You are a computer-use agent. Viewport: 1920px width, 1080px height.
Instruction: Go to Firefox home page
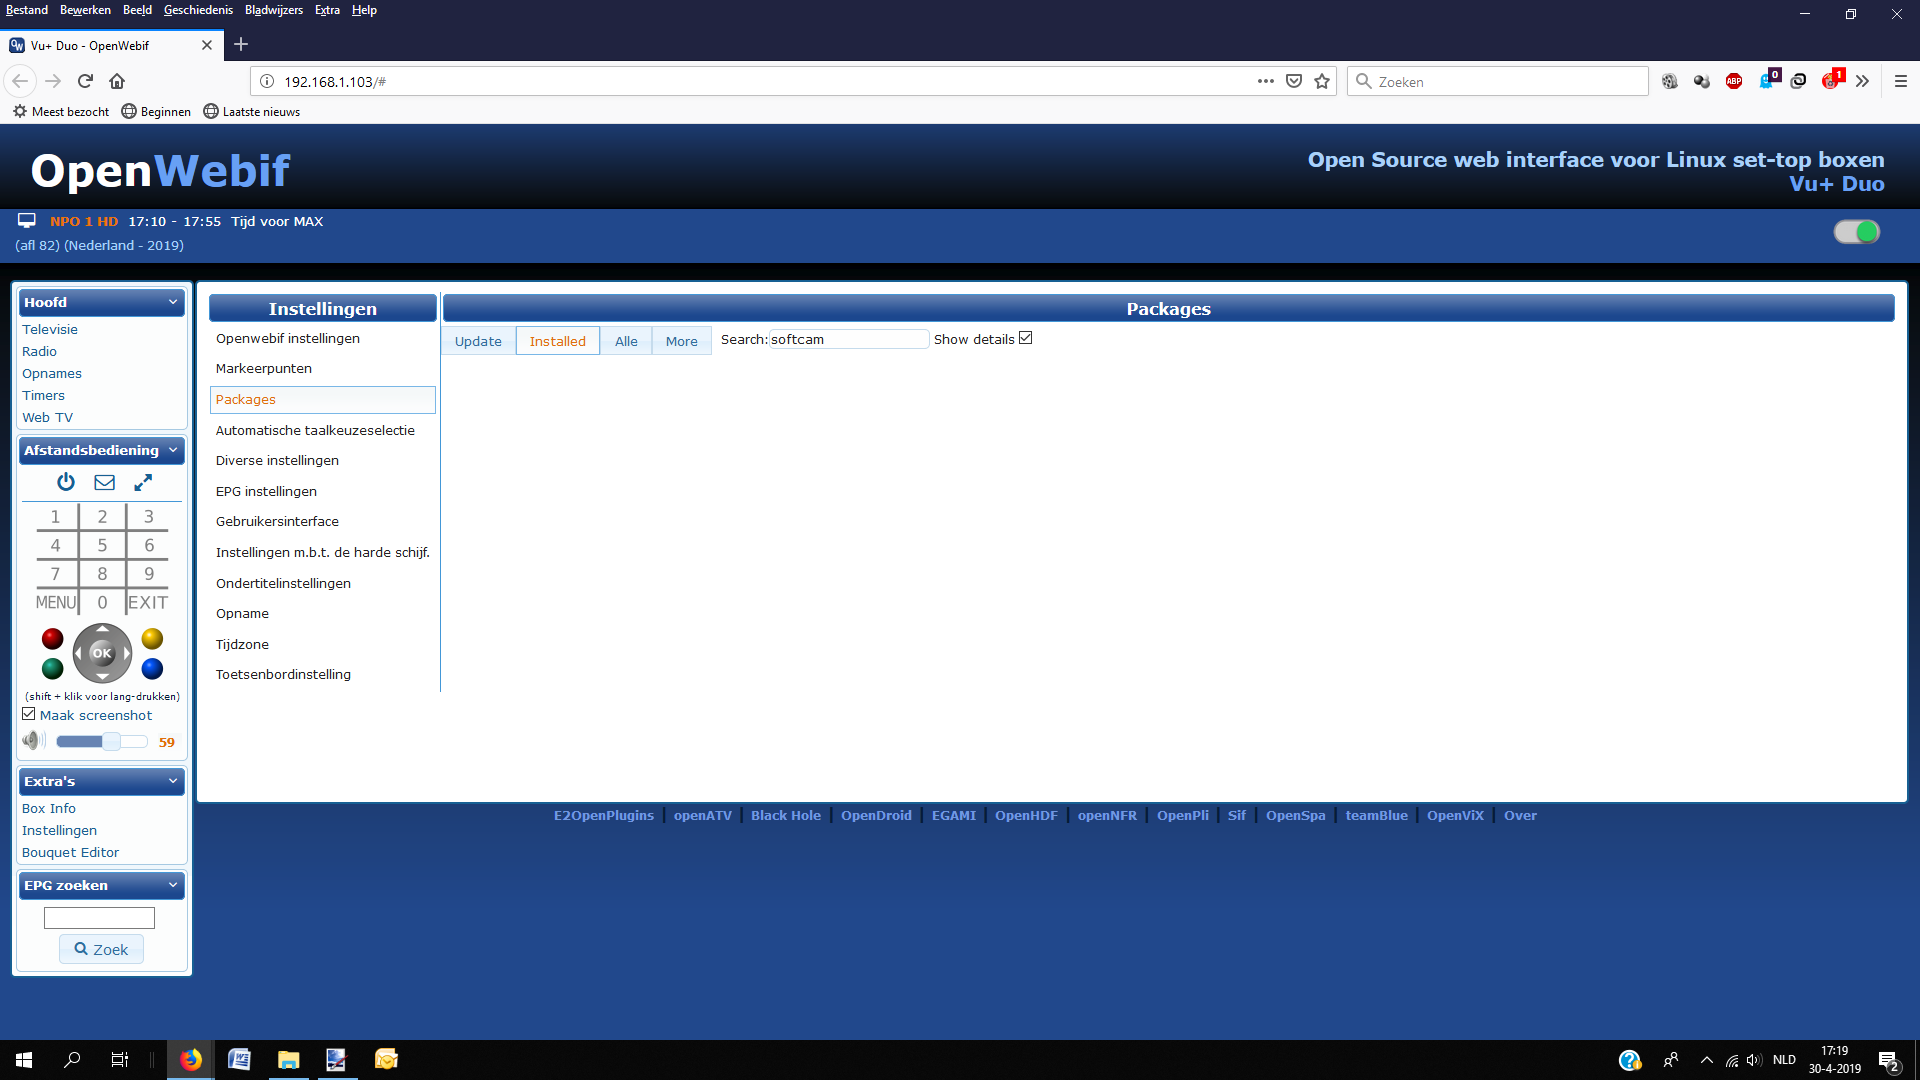click(x=117, y=81)
